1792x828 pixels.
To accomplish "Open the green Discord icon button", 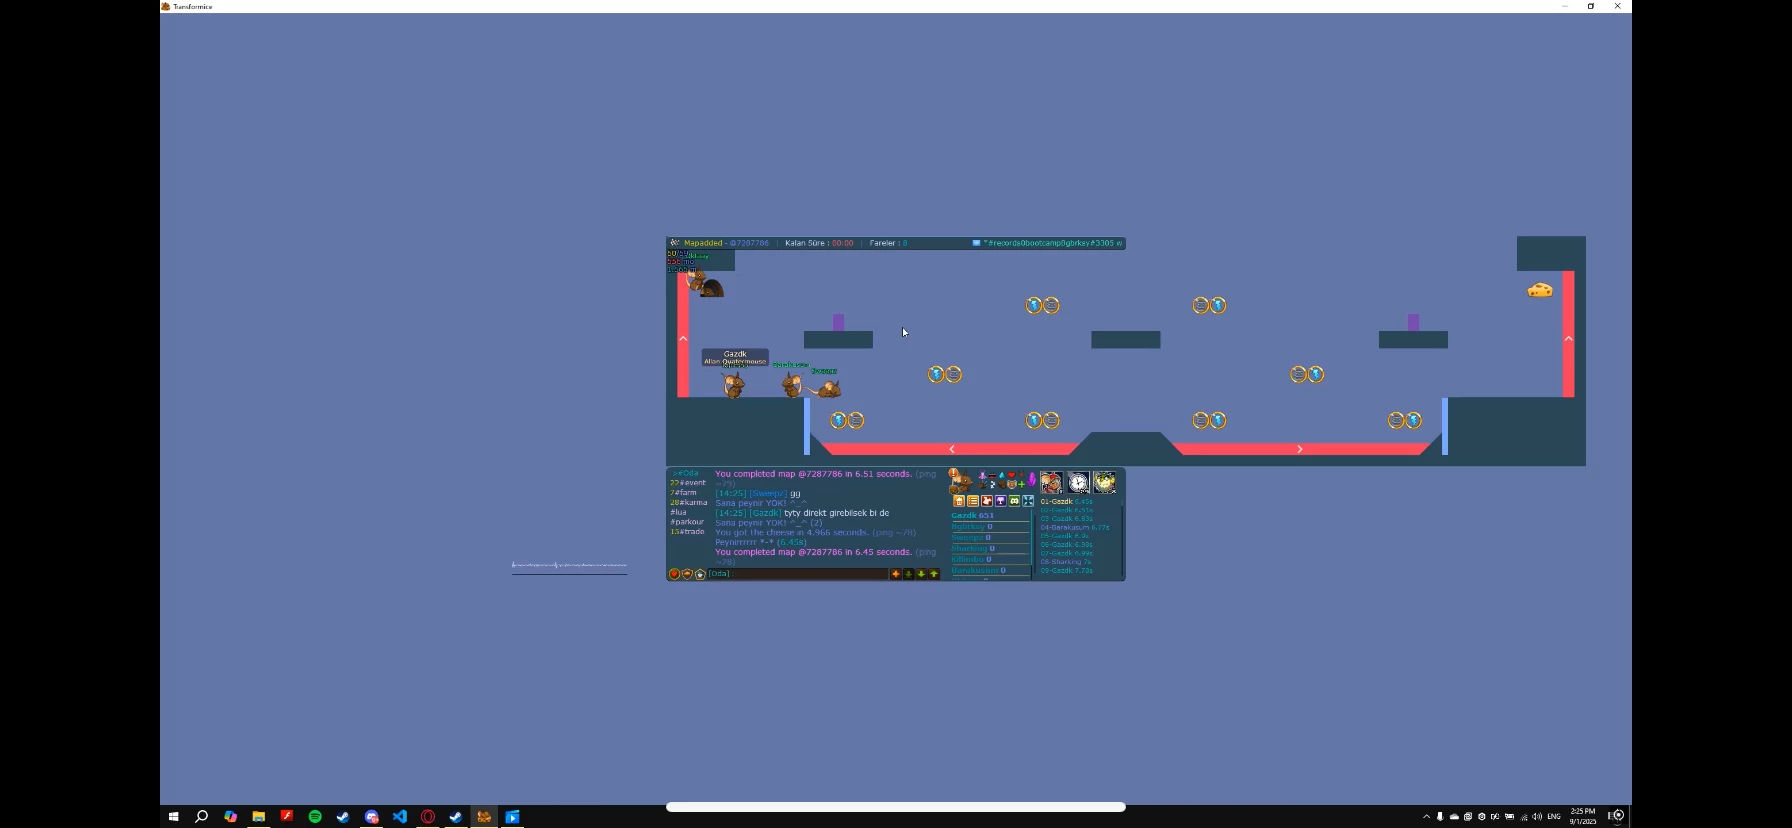I will point(1014,501).
